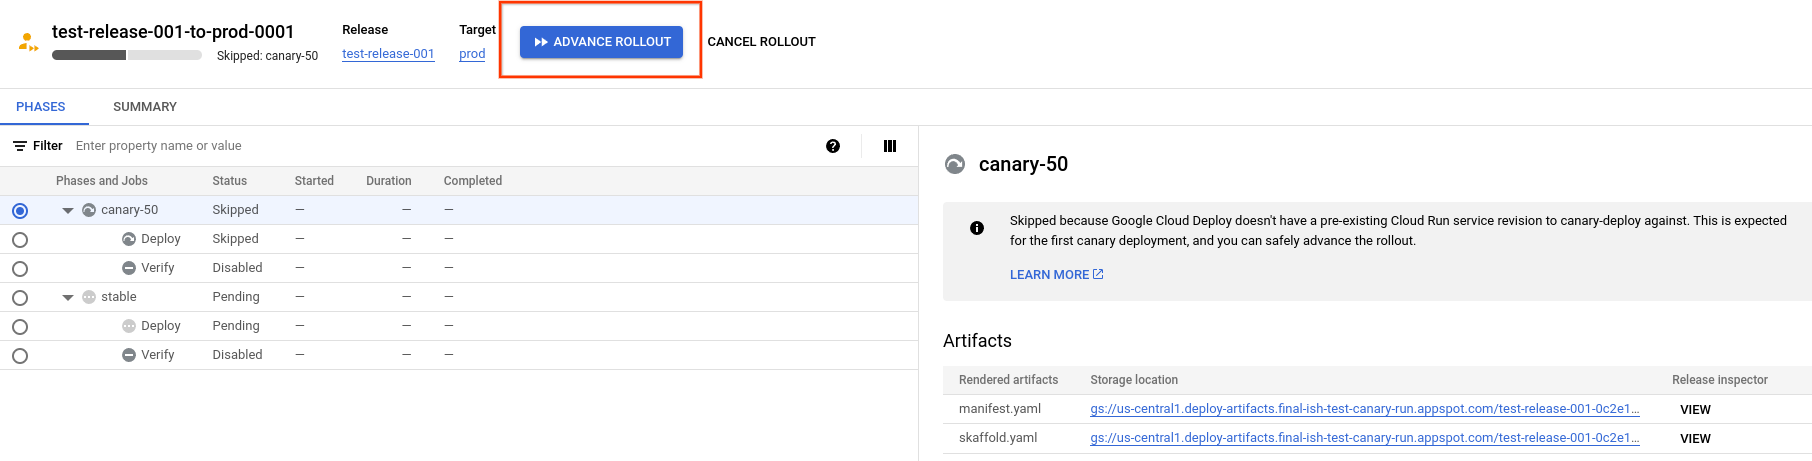Viewport: 1812px width, 461px height.
Task: Select the canary-50 phase radio button
Action: tap(20, 211)
